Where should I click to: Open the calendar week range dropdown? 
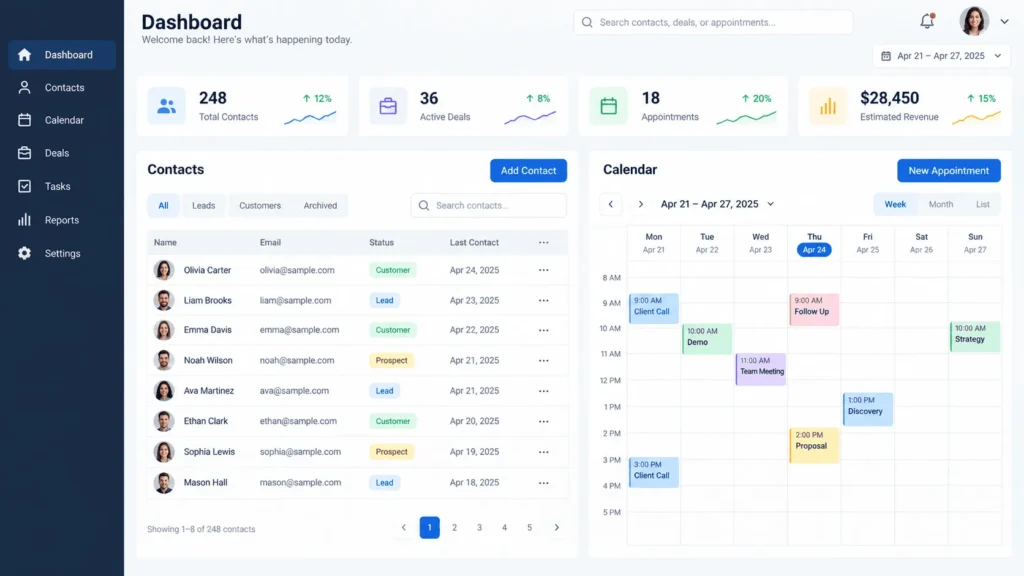click(x=717, y=204)
